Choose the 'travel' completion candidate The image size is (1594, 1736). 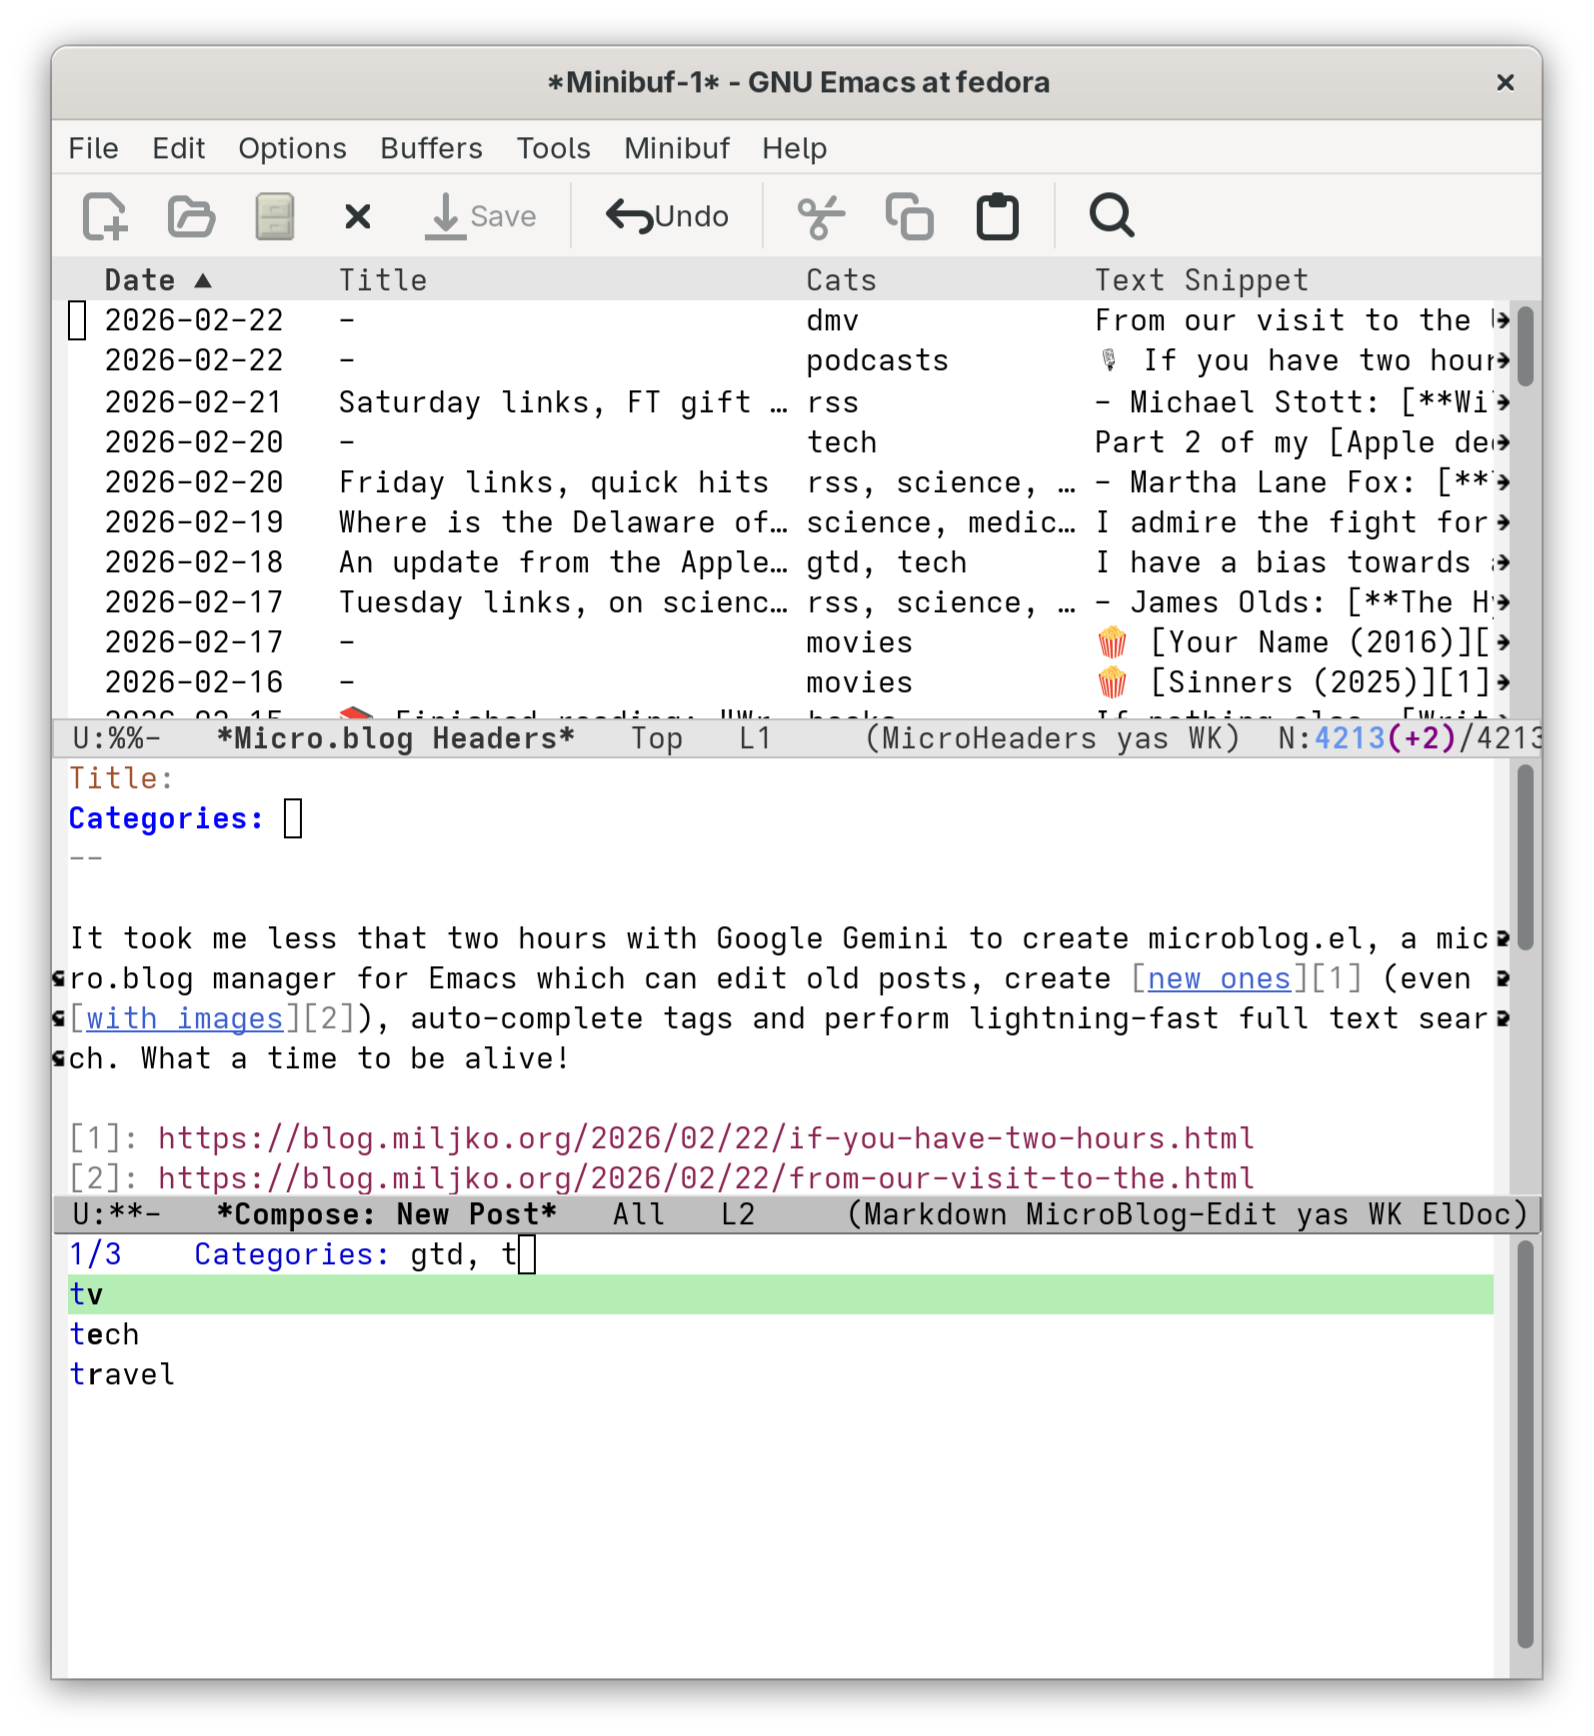point(780,1374)
